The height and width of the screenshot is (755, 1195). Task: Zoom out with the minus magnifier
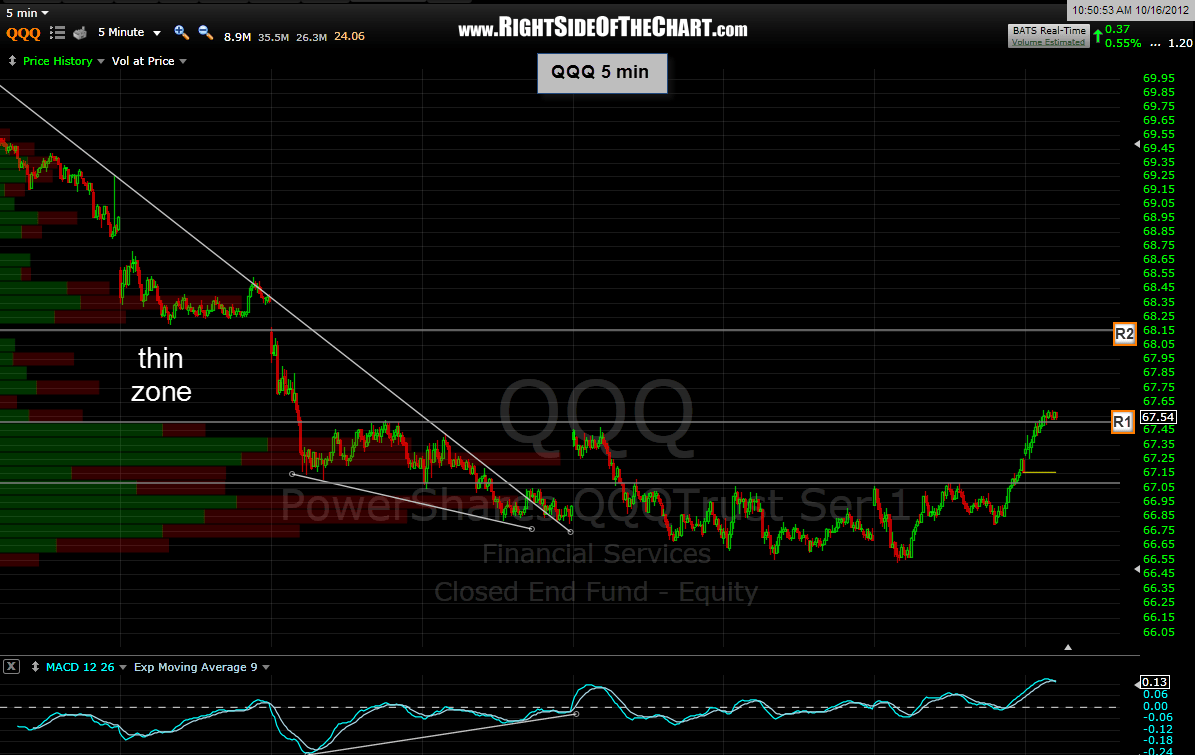(x=205, y=33)
